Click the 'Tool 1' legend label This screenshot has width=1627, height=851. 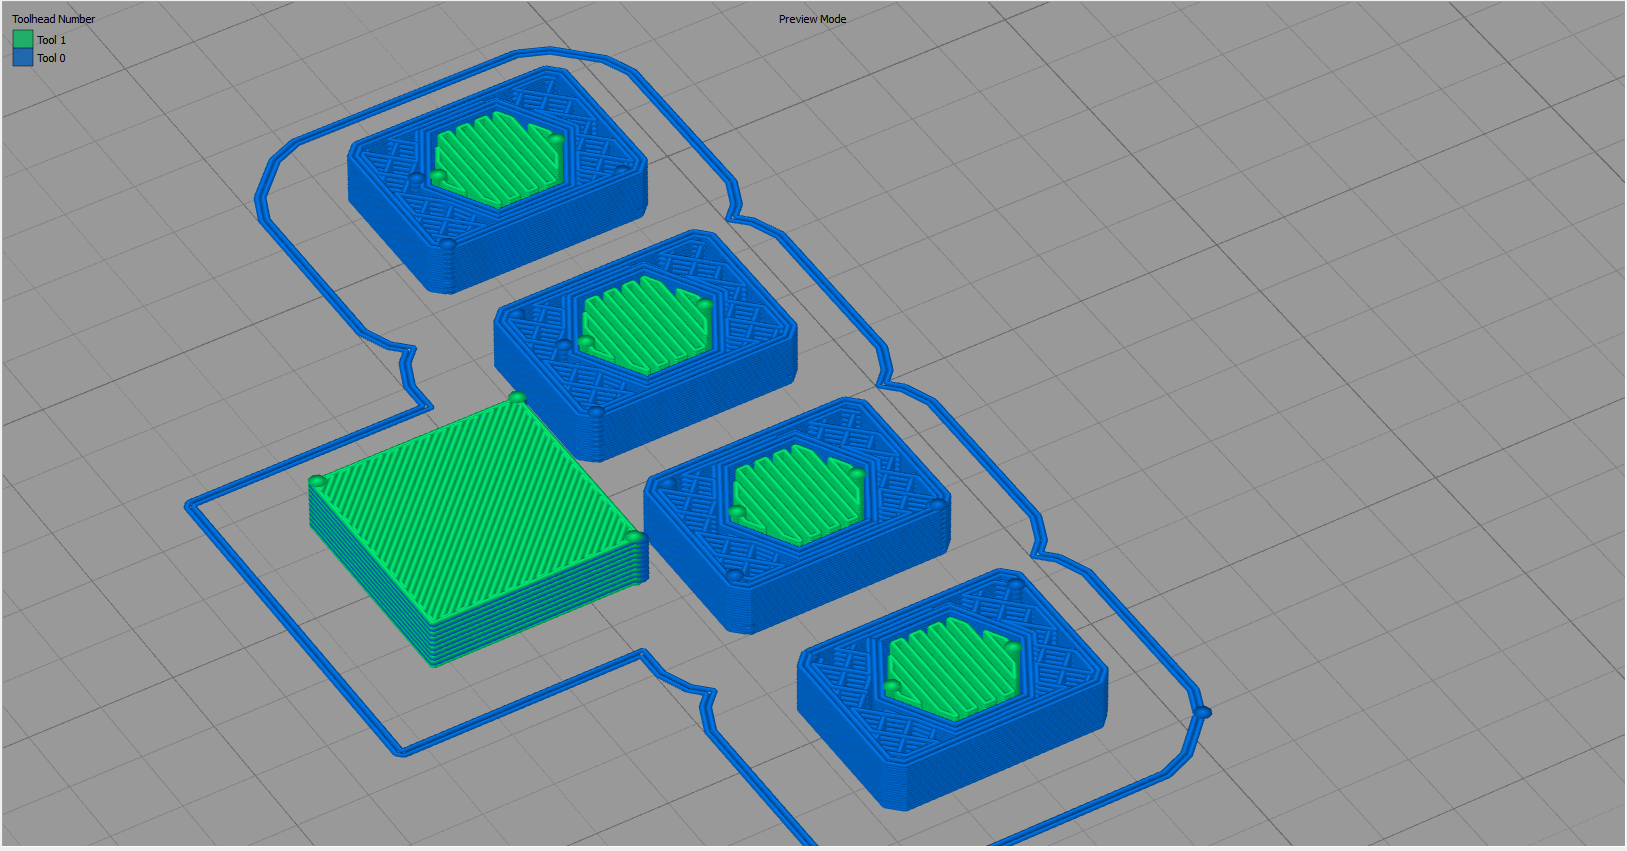51,40
